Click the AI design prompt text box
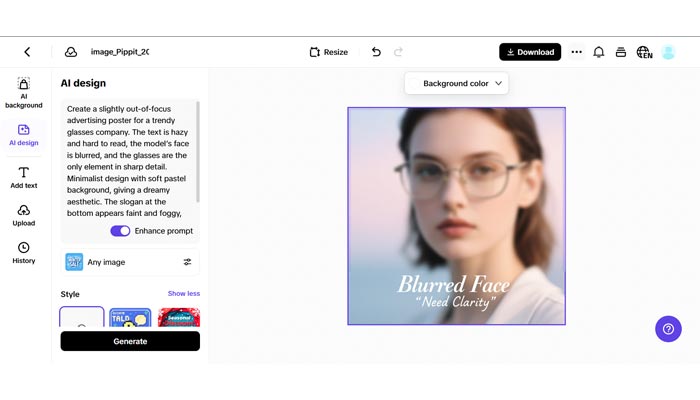The width and height of the screenshot is (700, 400). click(128, 158)
